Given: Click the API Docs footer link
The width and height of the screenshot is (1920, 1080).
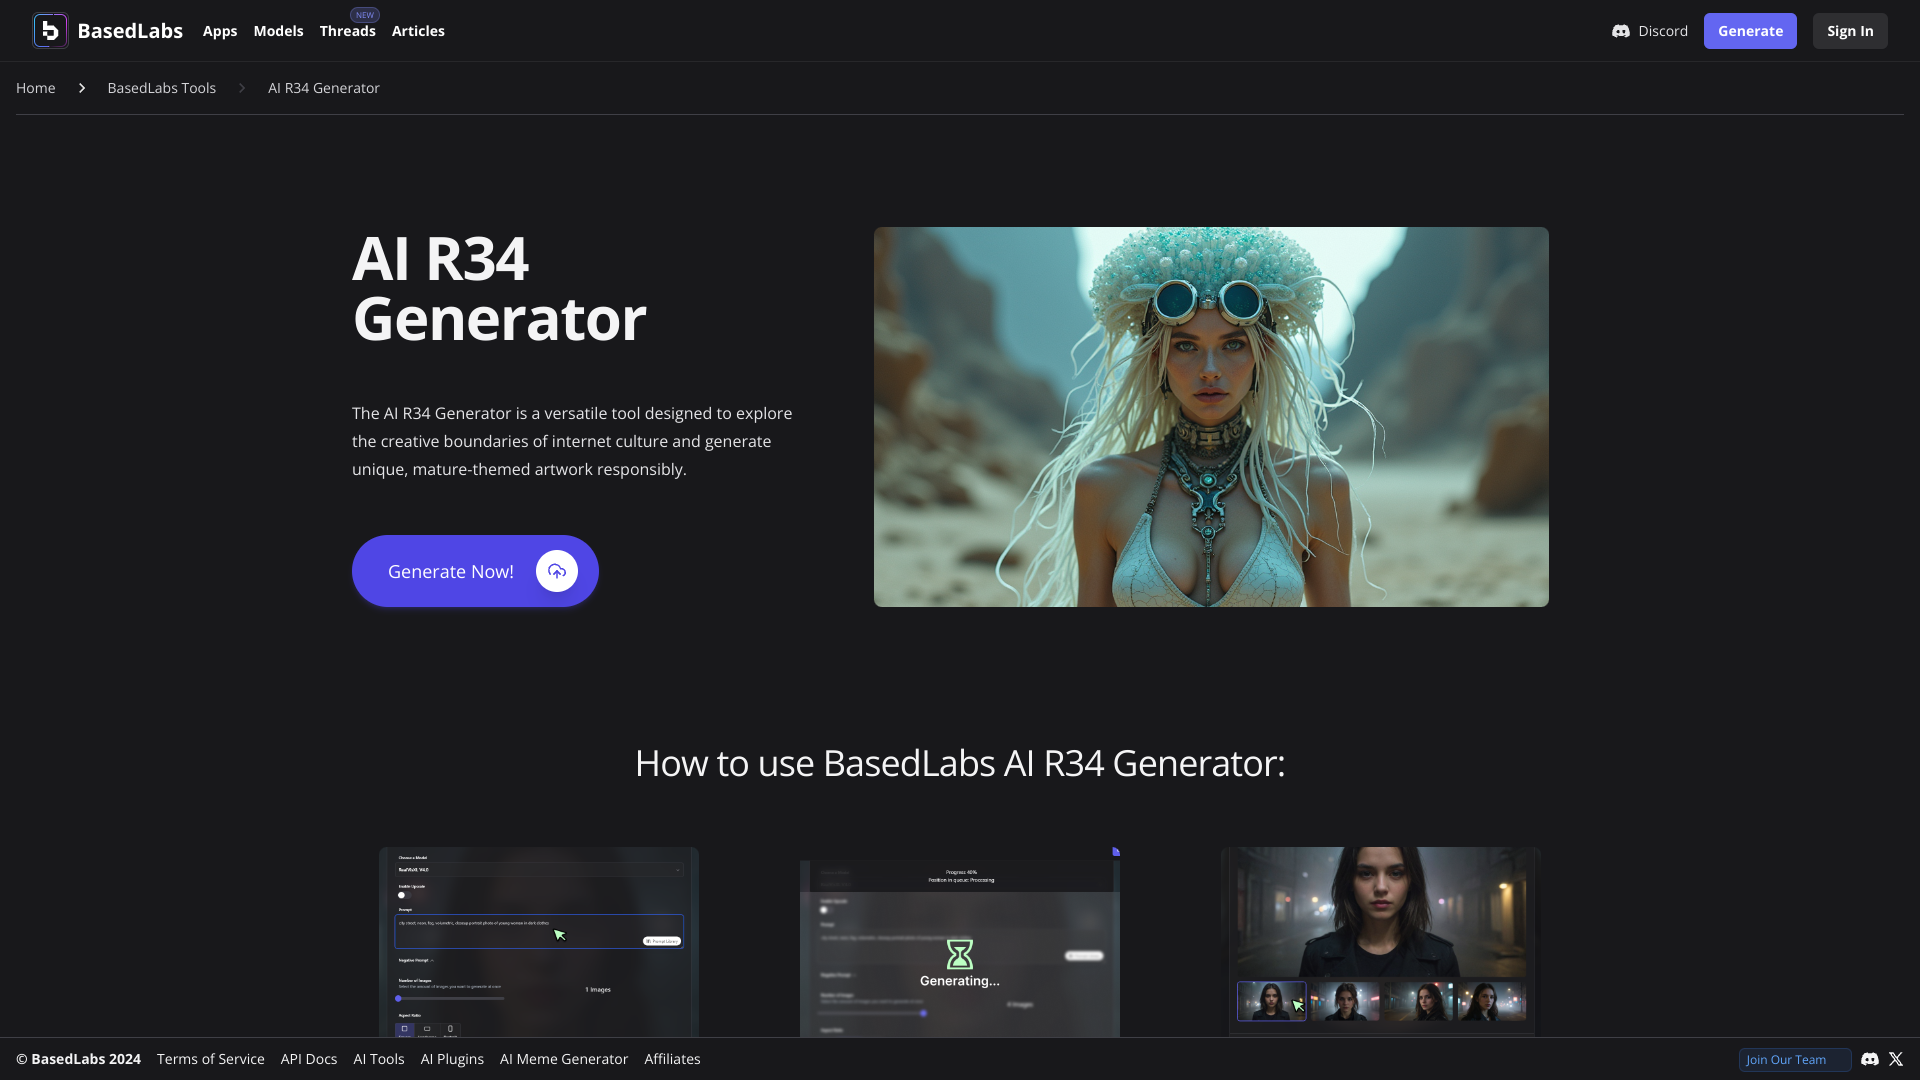Looking at the screenshot, I should tap(309, 1059).
